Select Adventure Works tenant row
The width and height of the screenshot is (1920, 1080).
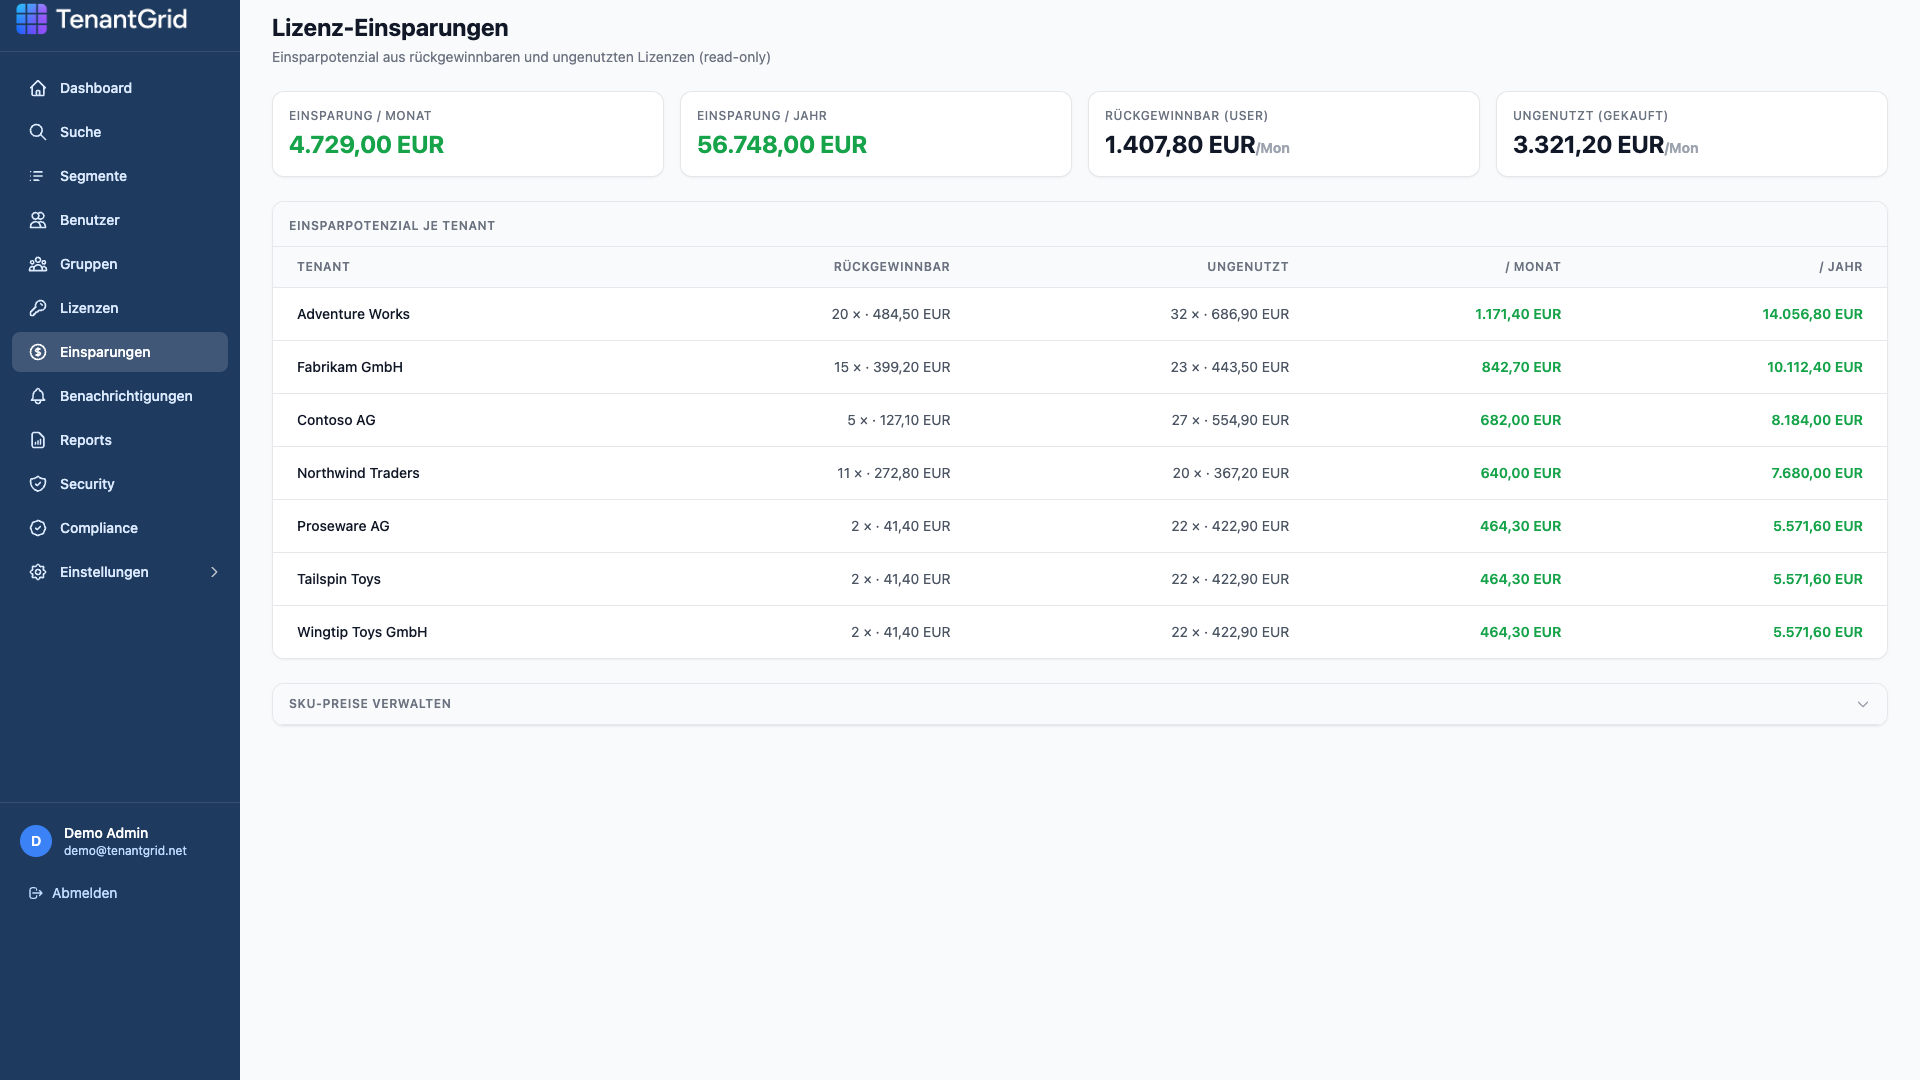tap(1080, 314)
